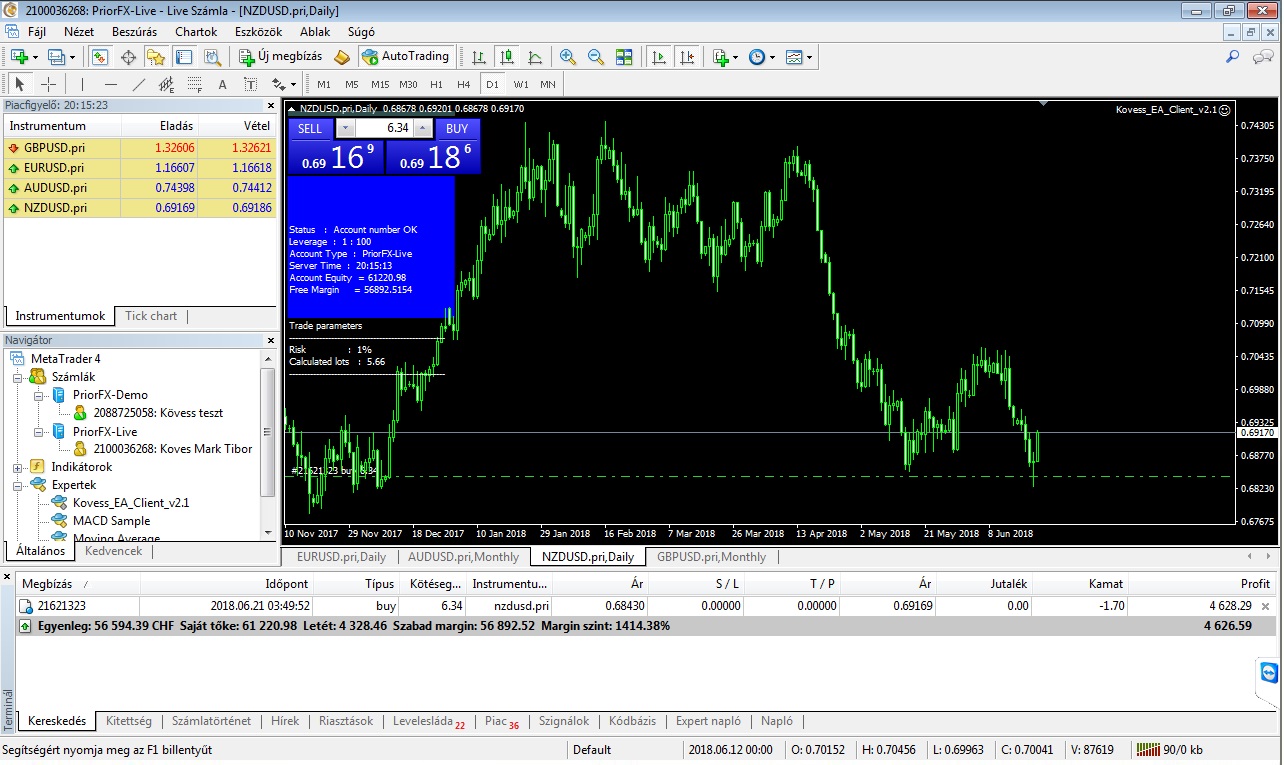
Task: Select the trendline drawing tool
Action: (139, 84)
